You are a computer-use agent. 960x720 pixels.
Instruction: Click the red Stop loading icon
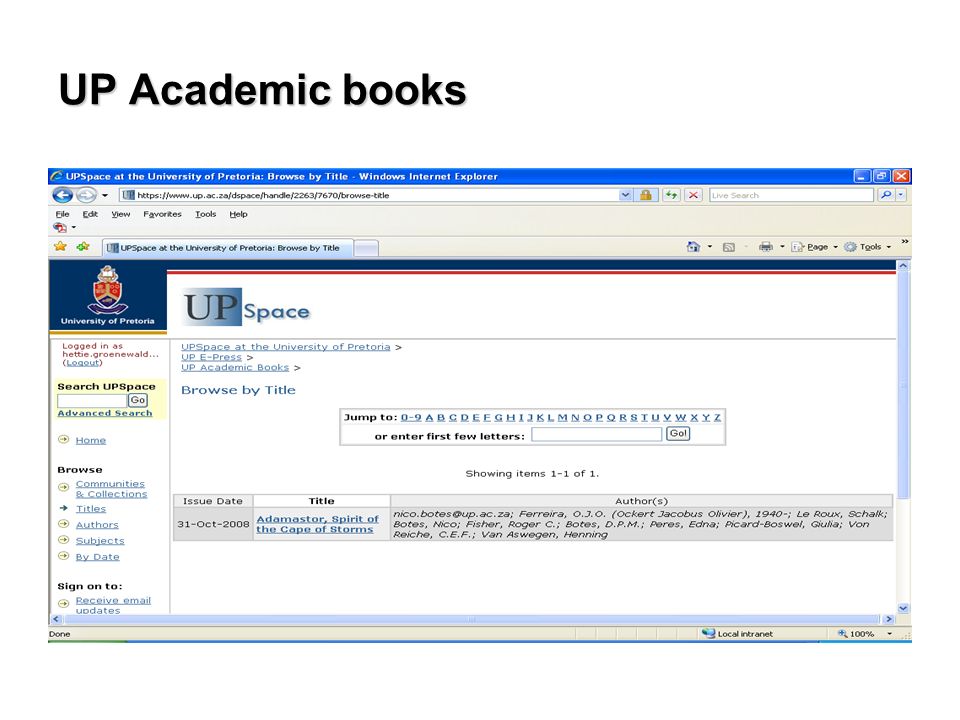[x=693, y=195]
